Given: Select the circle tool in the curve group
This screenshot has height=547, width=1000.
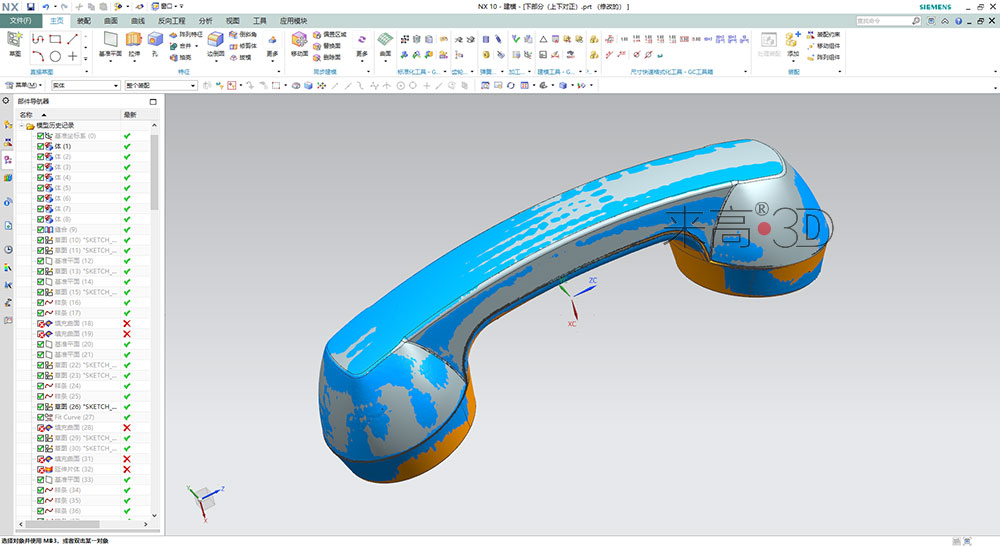Looking at the screenshot, I should point(55,56).
